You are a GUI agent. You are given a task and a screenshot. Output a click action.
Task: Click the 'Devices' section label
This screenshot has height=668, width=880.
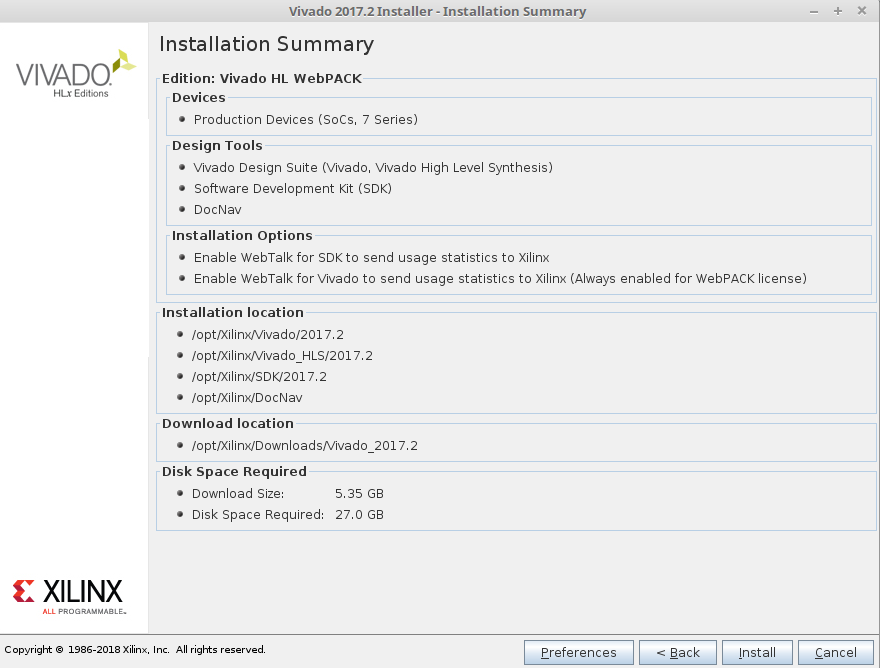point(199,98)
